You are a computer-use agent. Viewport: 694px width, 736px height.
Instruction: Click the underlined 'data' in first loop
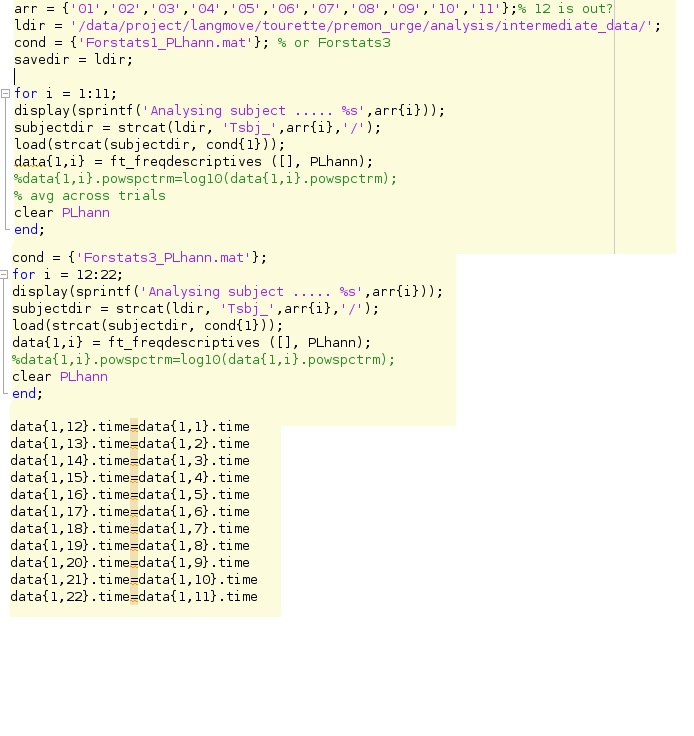29,161
